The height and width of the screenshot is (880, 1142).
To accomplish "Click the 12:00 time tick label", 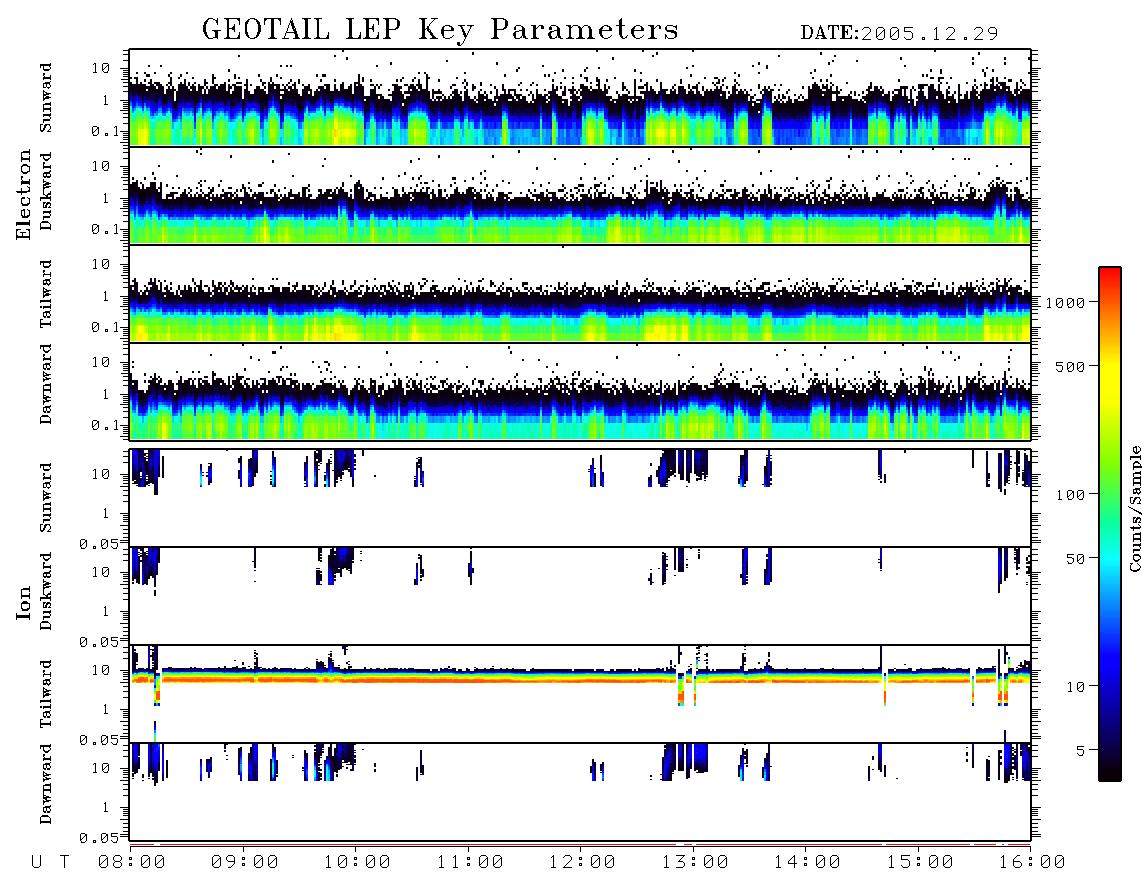I will pyautogui.click(x=582, y=862).
